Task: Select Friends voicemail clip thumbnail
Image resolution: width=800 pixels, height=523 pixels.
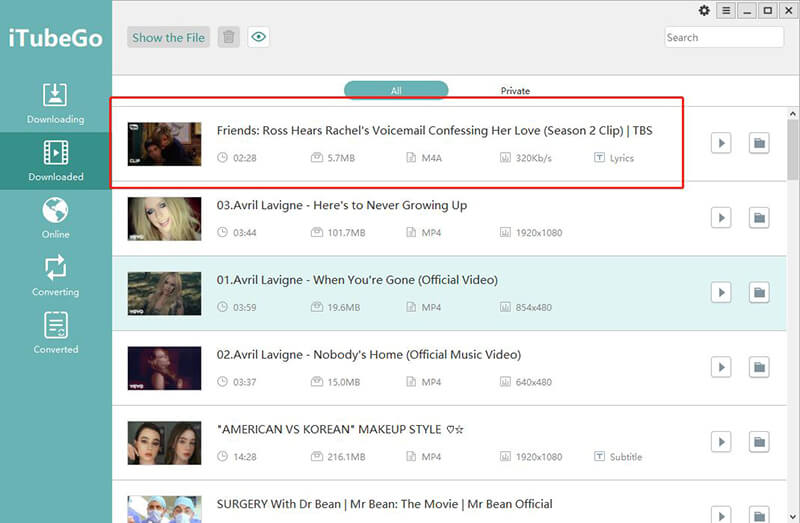Action: coord(164,144)
